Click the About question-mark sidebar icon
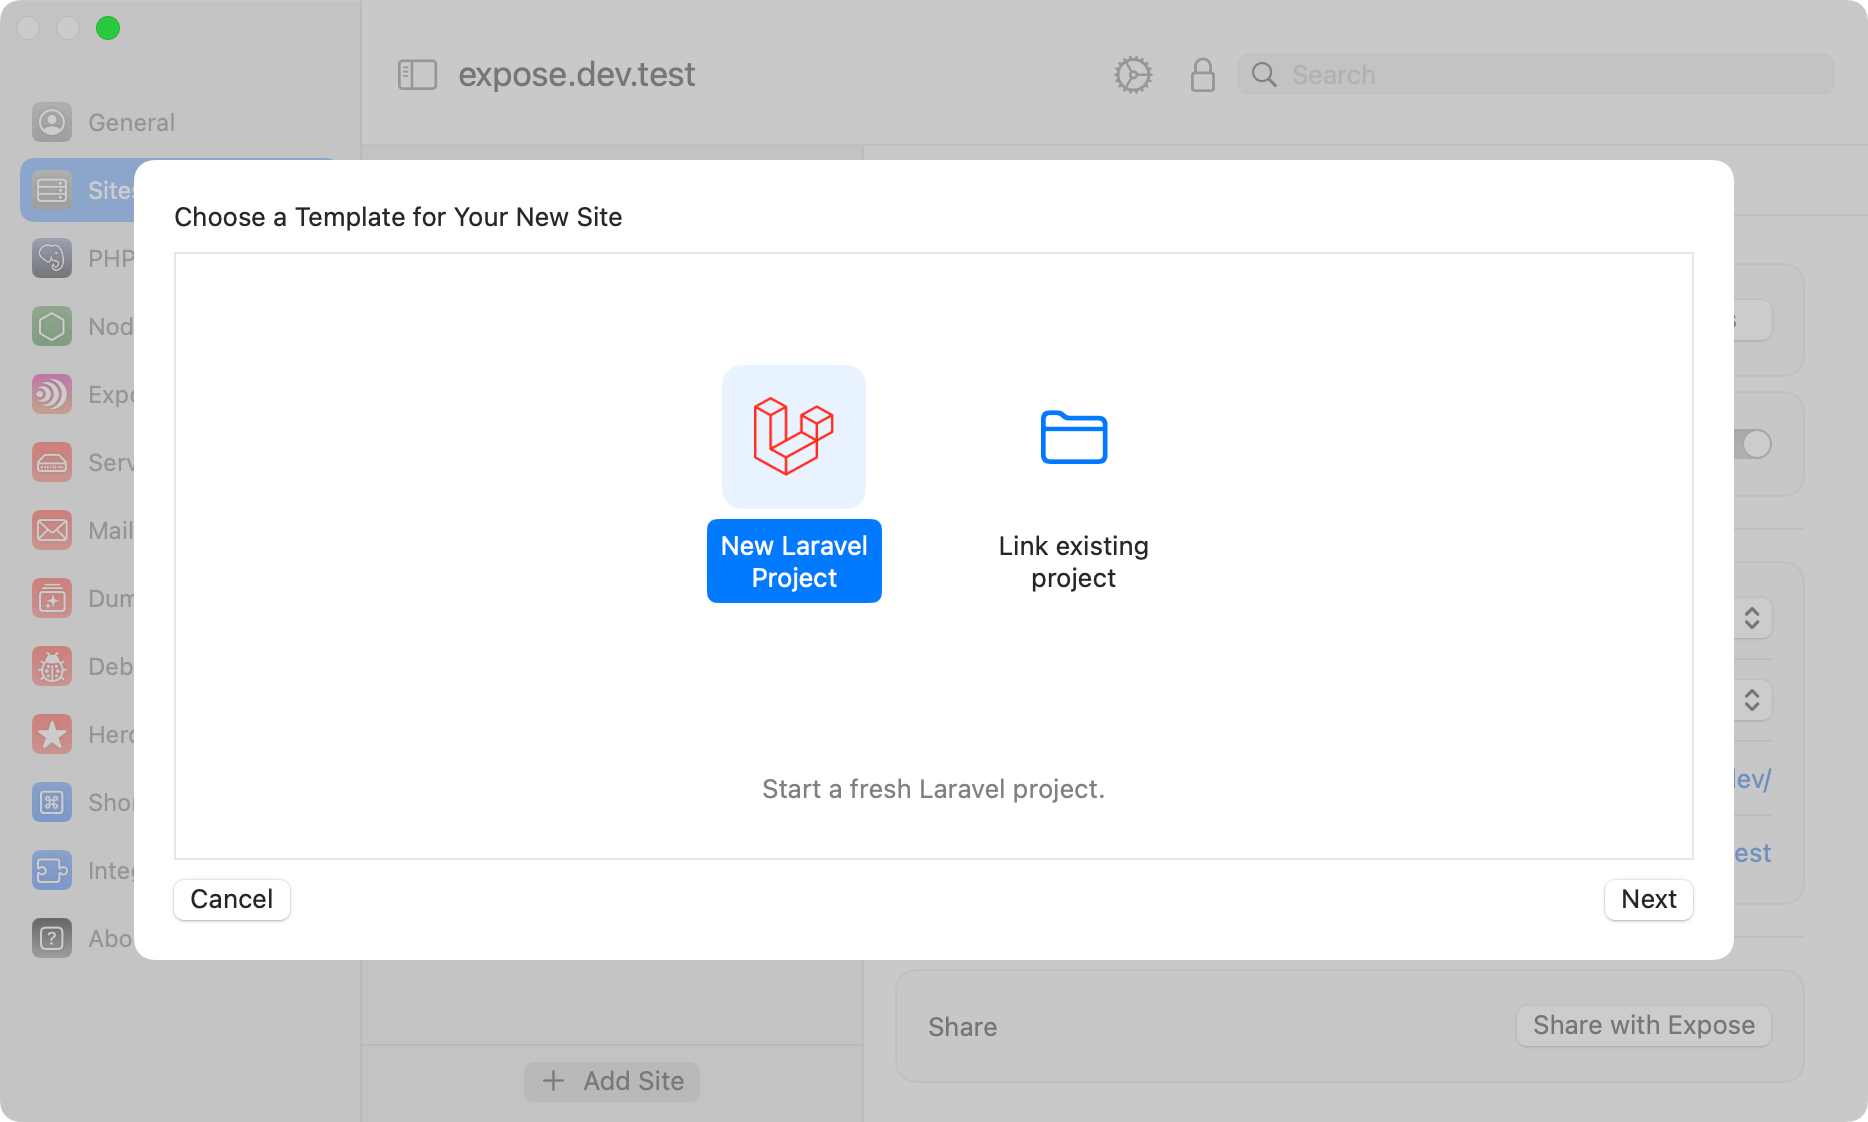The height and width of the screenshot is (1122, 1868). pos(52,938)
